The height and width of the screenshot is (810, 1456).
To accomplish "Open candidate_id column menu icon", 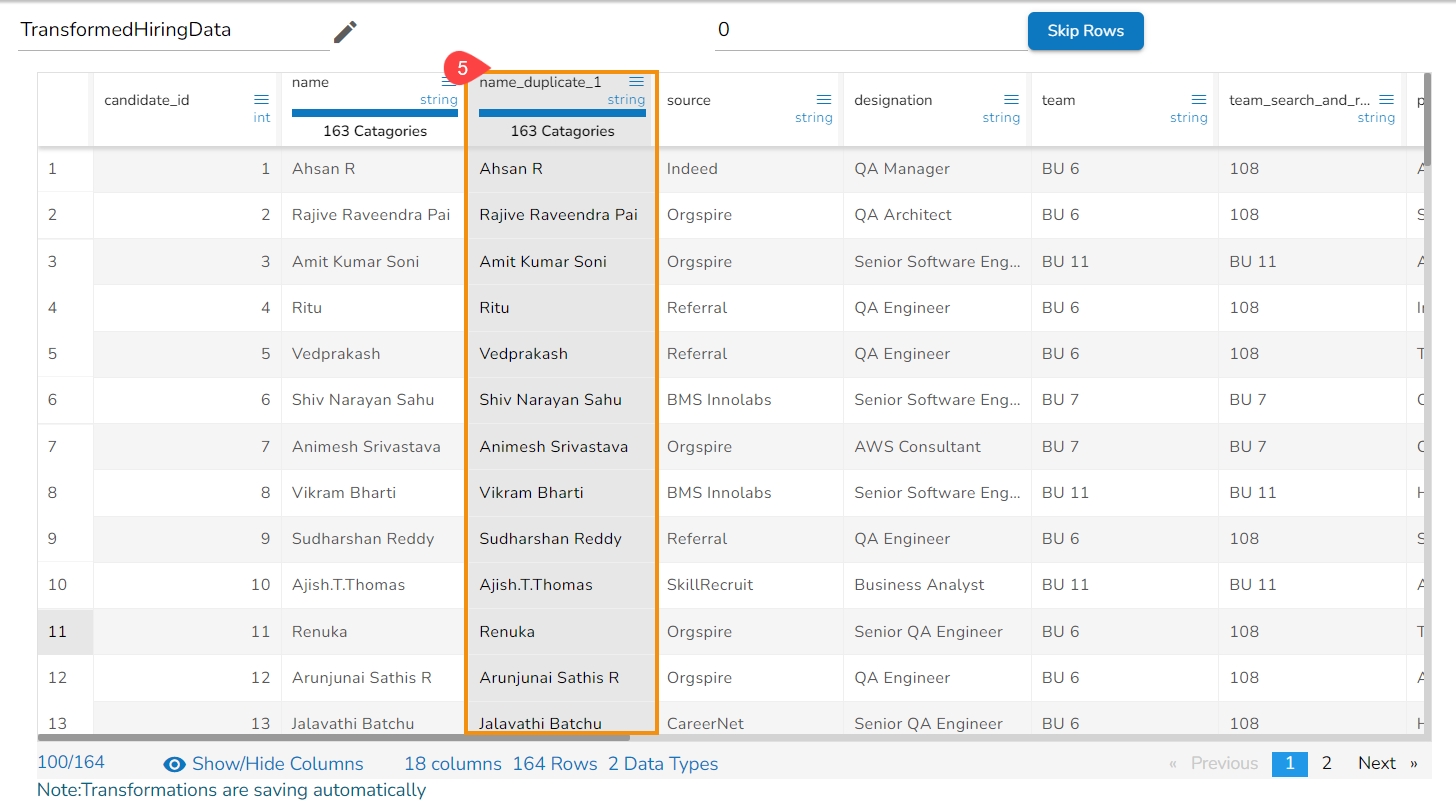I will 261,100.
